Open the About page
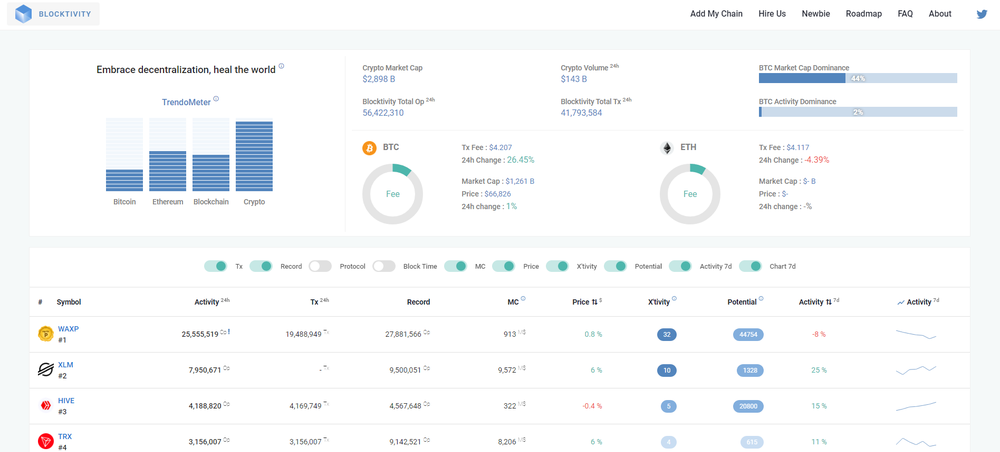The height and width of the screenshot is (452, 1000). point(940,14)
